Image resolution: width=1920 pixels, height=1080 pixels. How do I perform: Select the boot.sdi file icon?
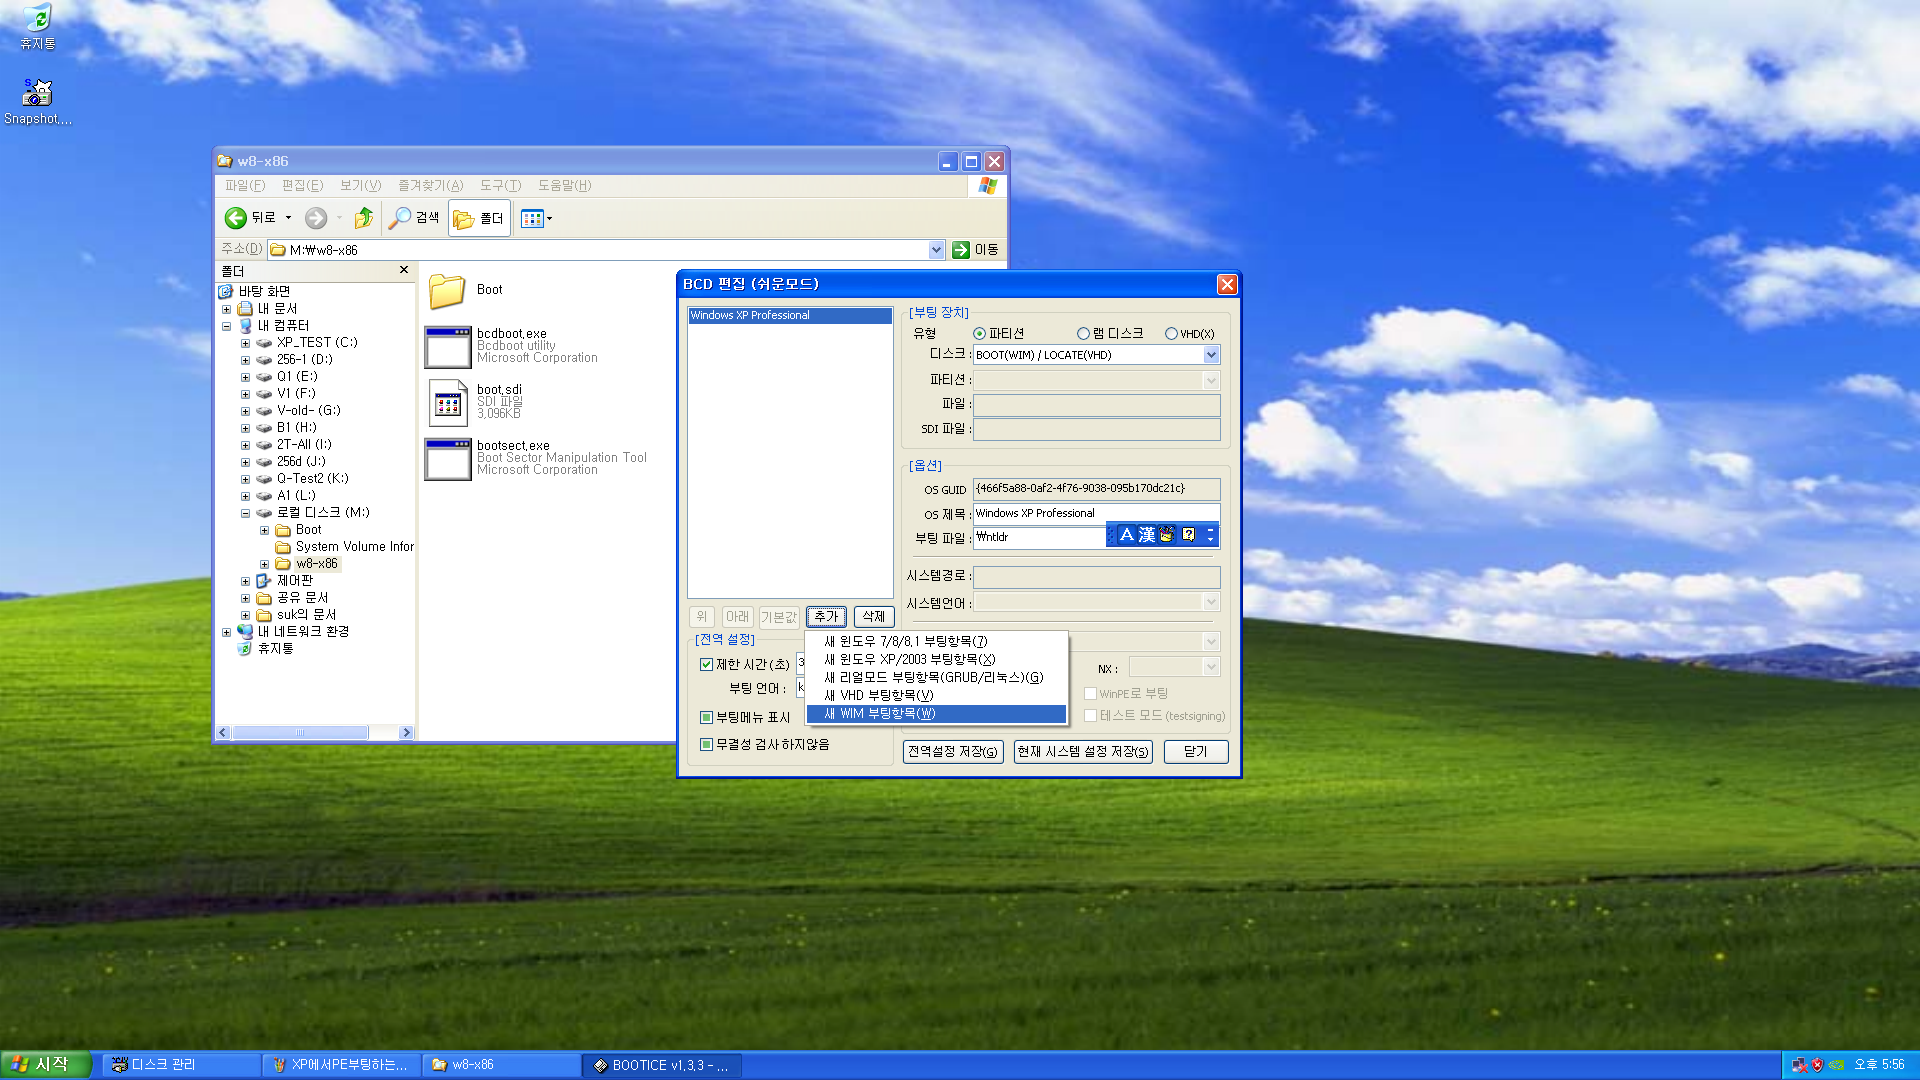[448, 403]
